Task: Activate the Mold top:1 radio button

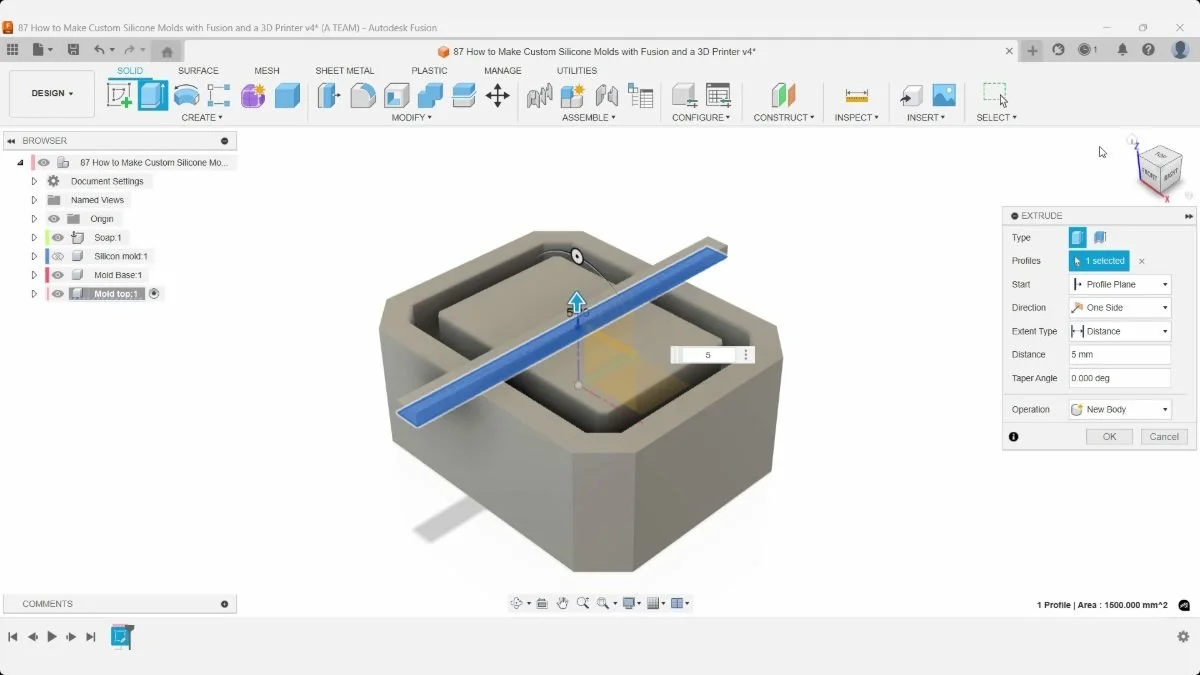Action: pos(154,294)
